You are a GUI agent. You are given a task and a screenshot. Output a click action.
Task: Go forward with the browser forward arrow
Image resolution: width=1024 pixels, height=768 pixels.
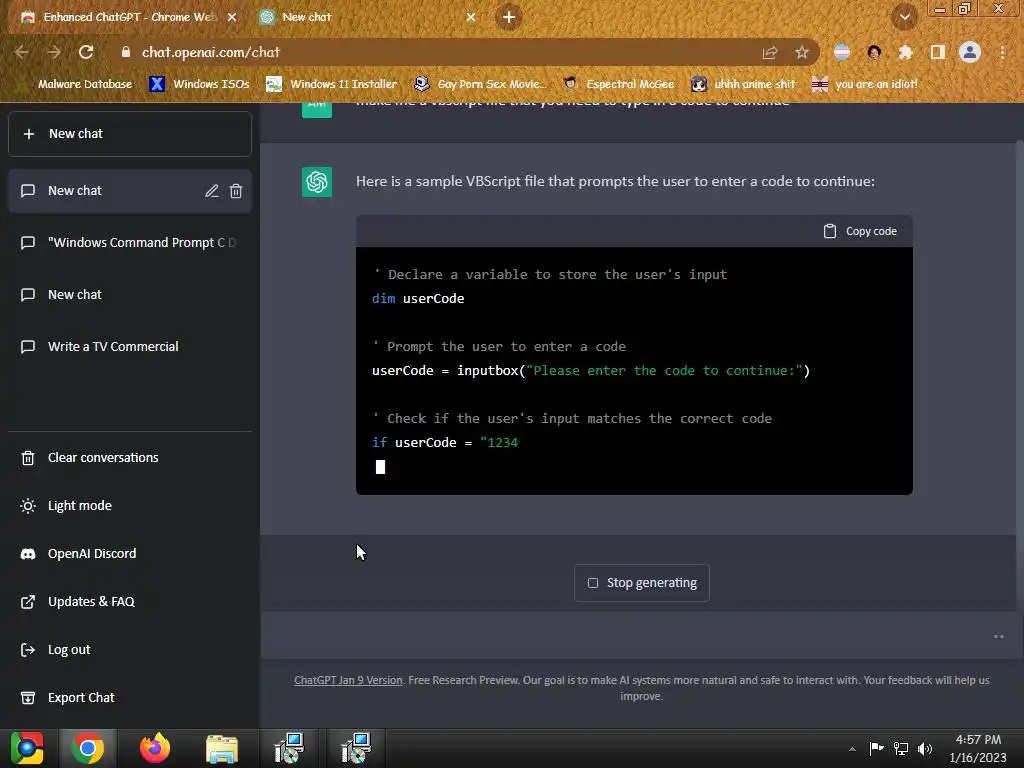54,52
